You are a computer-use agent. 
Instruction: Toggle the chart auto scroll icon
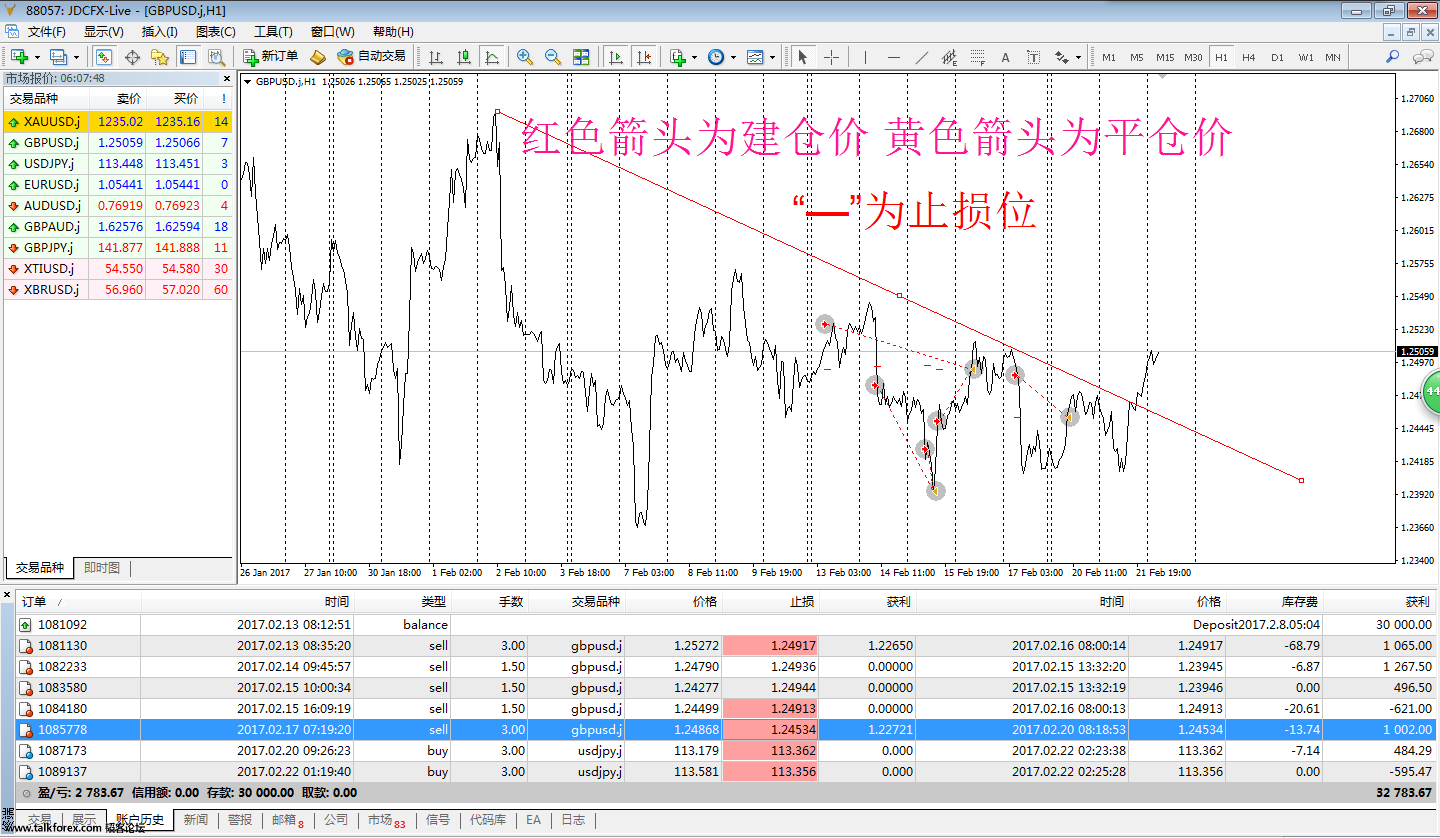[x=615, y=57]
